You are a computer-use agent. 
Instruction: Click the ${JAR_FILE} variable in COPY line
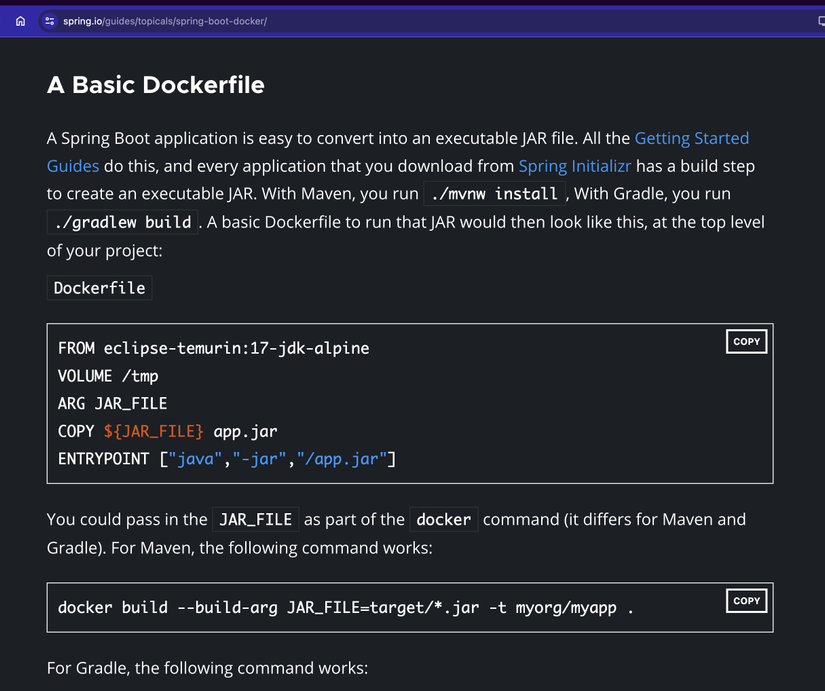point(153,432)
